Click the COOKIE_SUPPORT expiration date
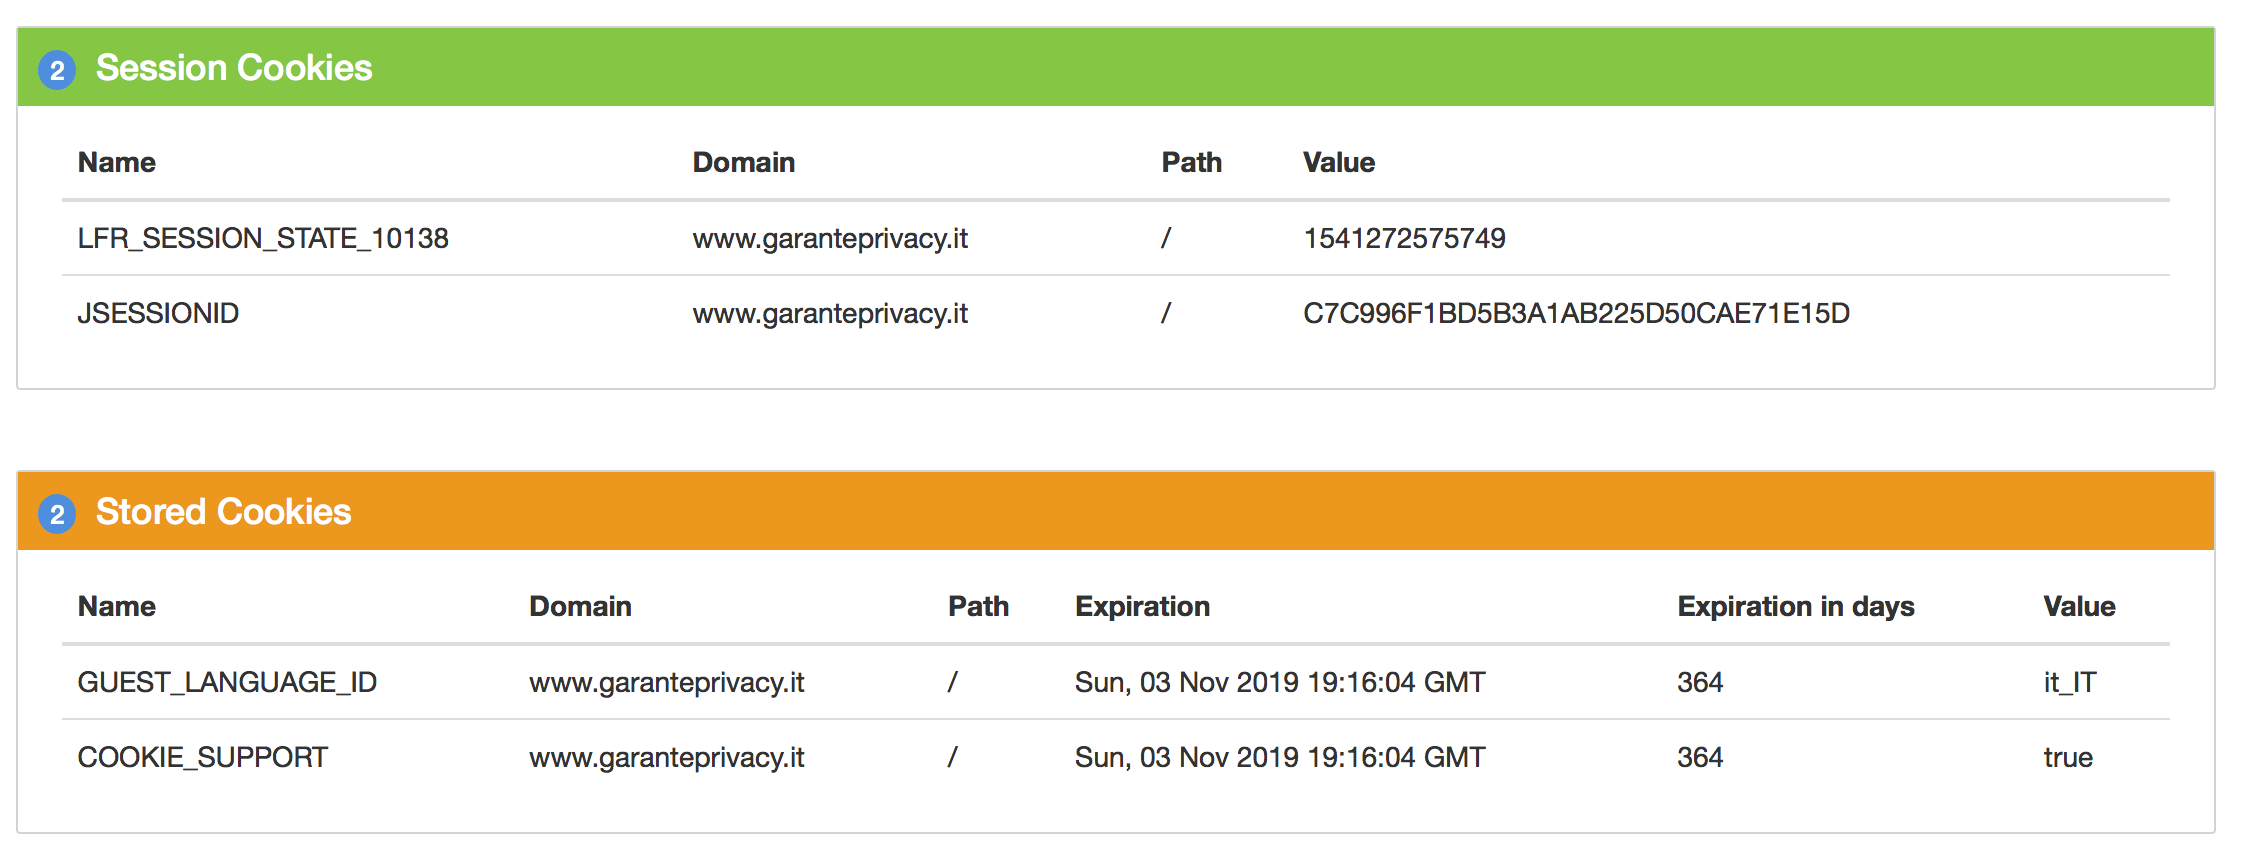Viewport: 2246px width, 858px height. coord(1280,758)
